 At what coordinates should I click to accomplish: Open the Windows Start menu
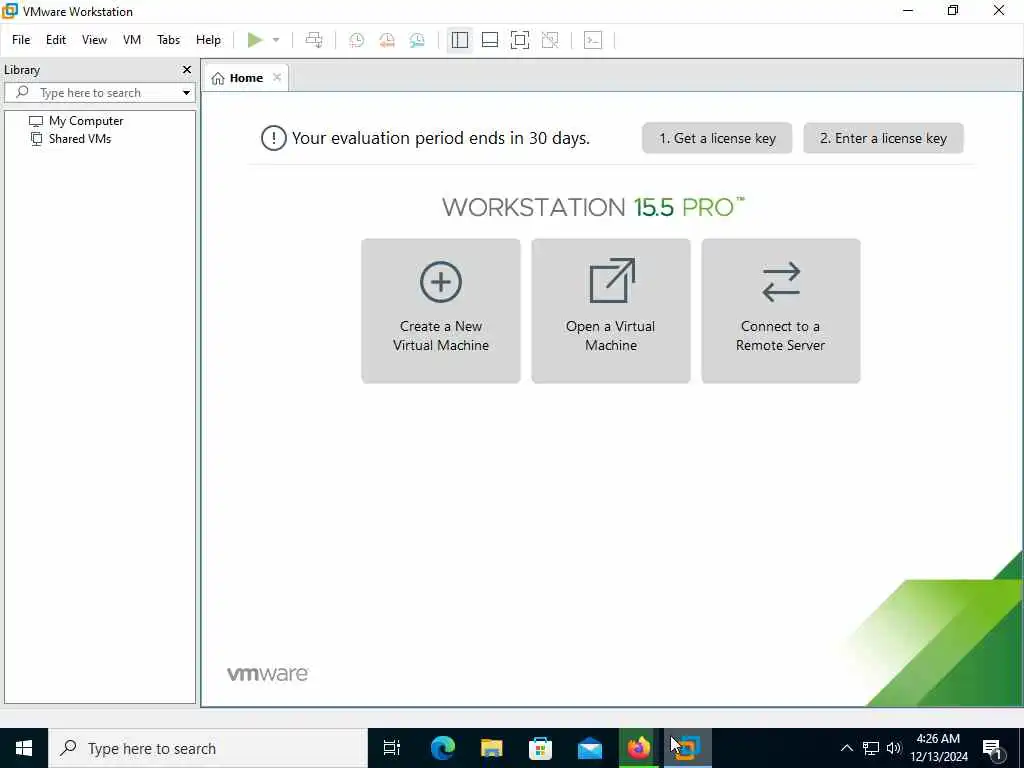pyautogui.click(x=24, y=748)
